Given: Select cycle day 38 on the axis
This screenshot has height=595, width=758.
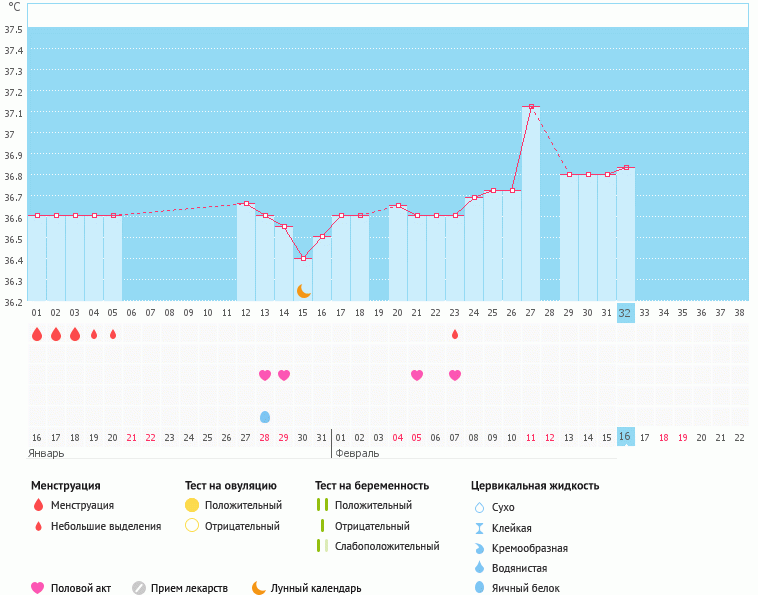Looking at the screenshot, I should [740, 312].
